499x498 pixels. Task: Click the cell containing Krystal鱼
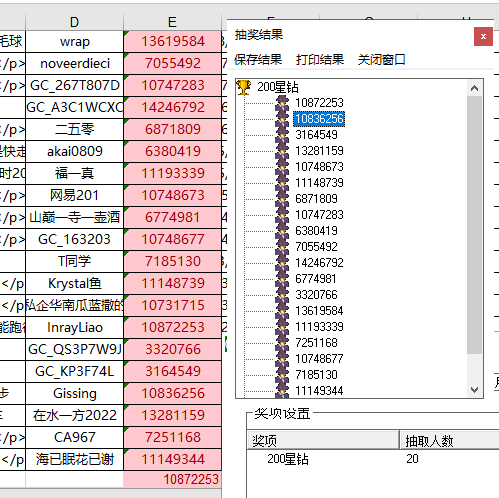click(x=74, y=283)
